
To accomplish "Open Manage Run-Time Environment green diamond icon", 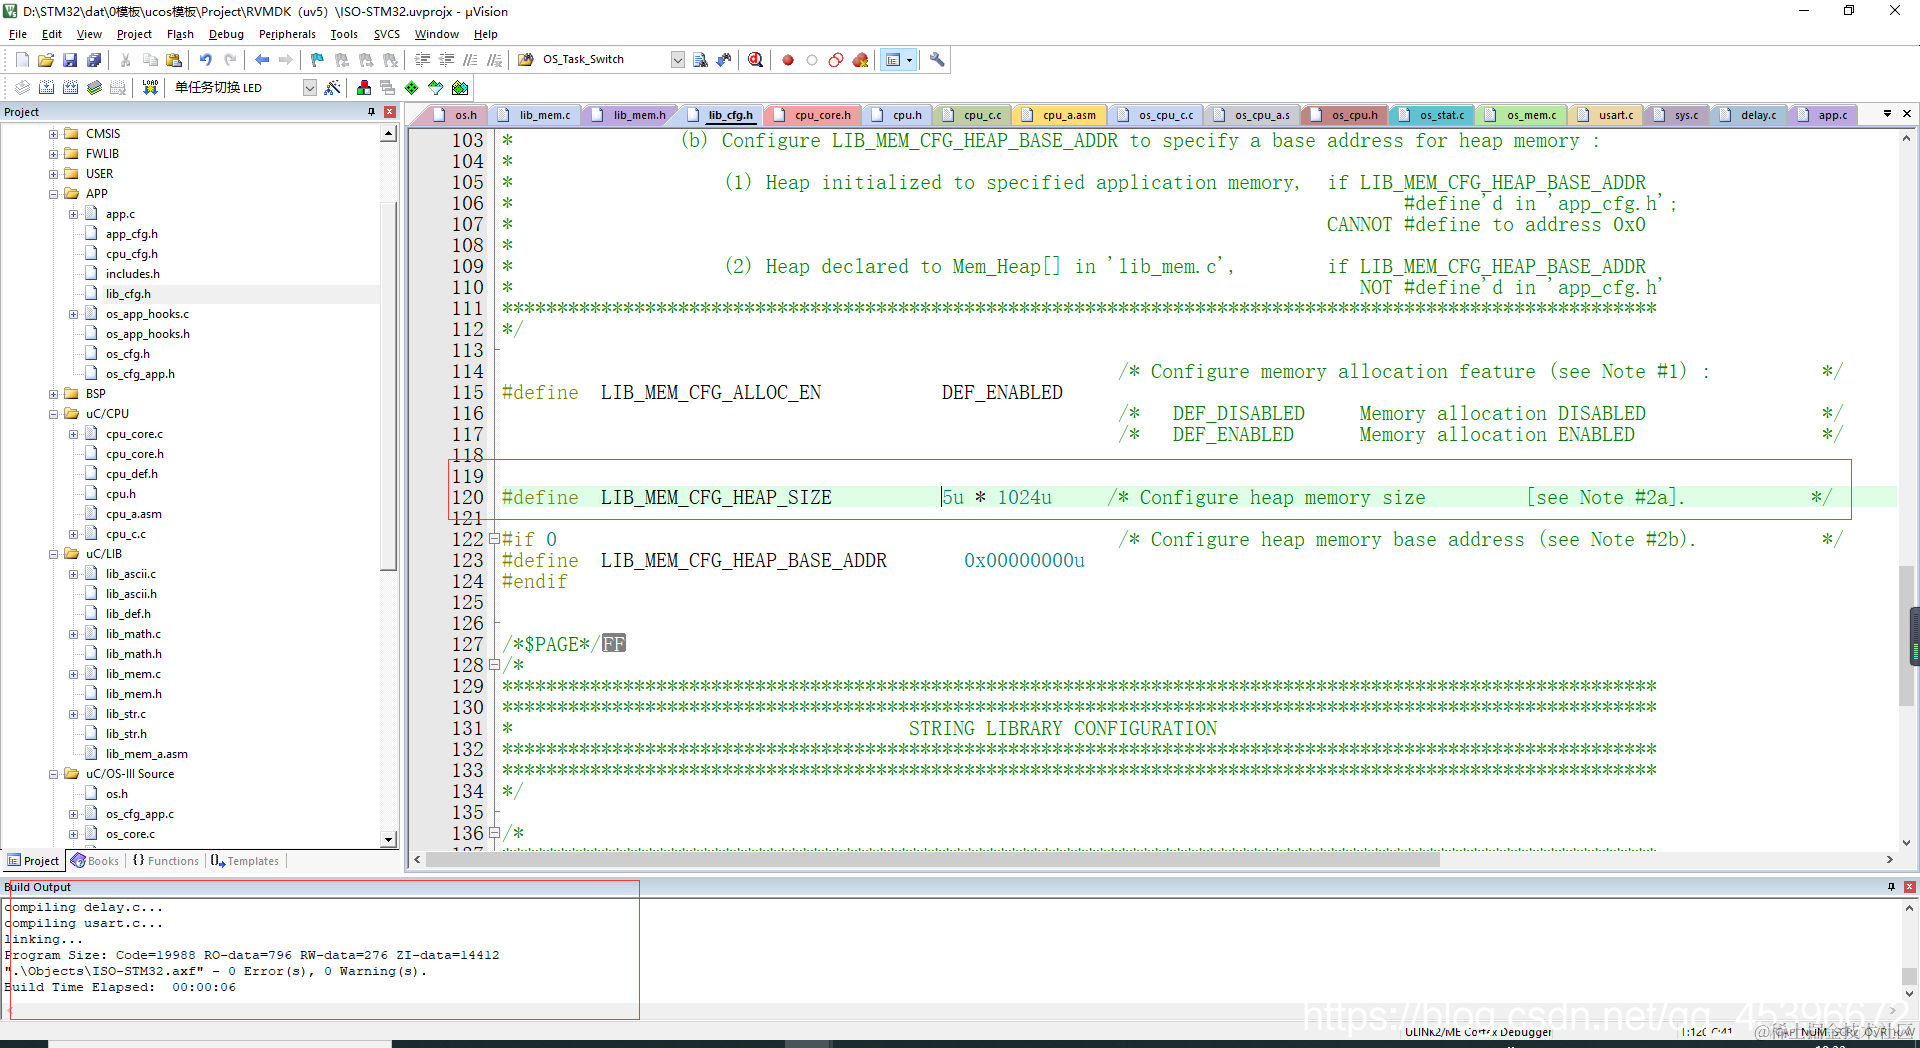I will (412, 88).
